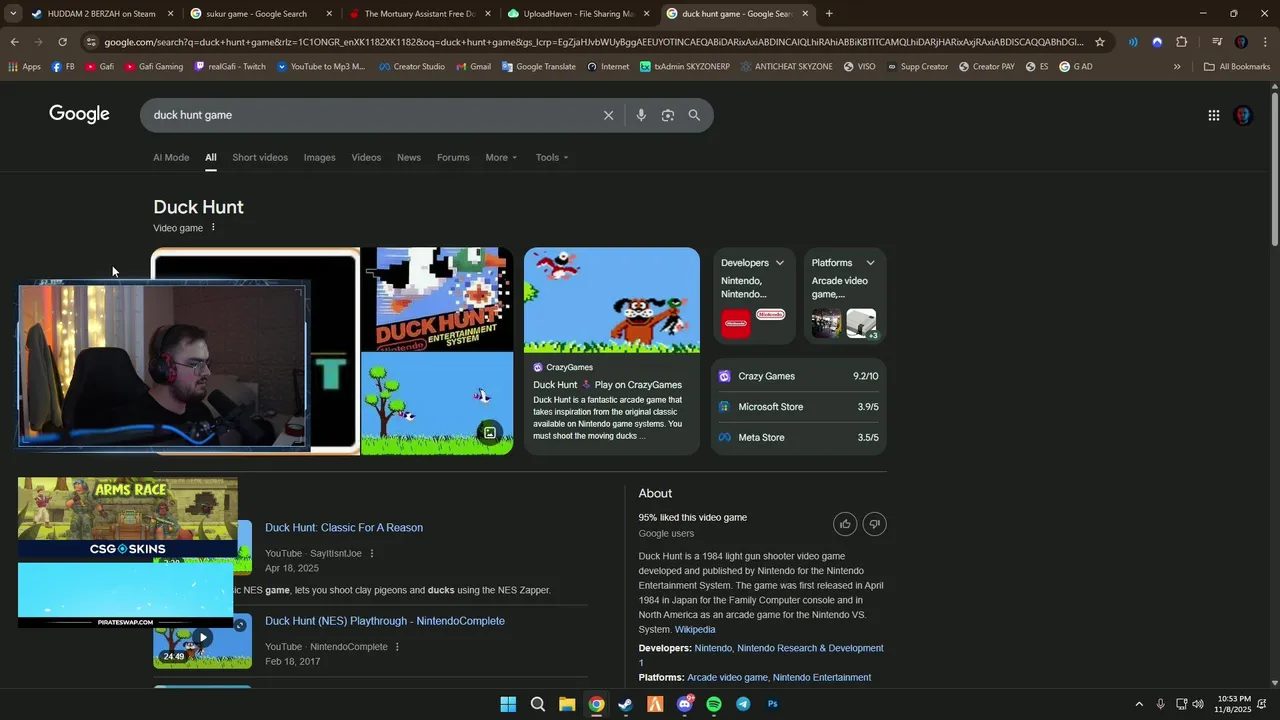Open Gmail bookmark
Image resolution: width=1280 pixels, height=720 pixels.
(x=473, y=67)
